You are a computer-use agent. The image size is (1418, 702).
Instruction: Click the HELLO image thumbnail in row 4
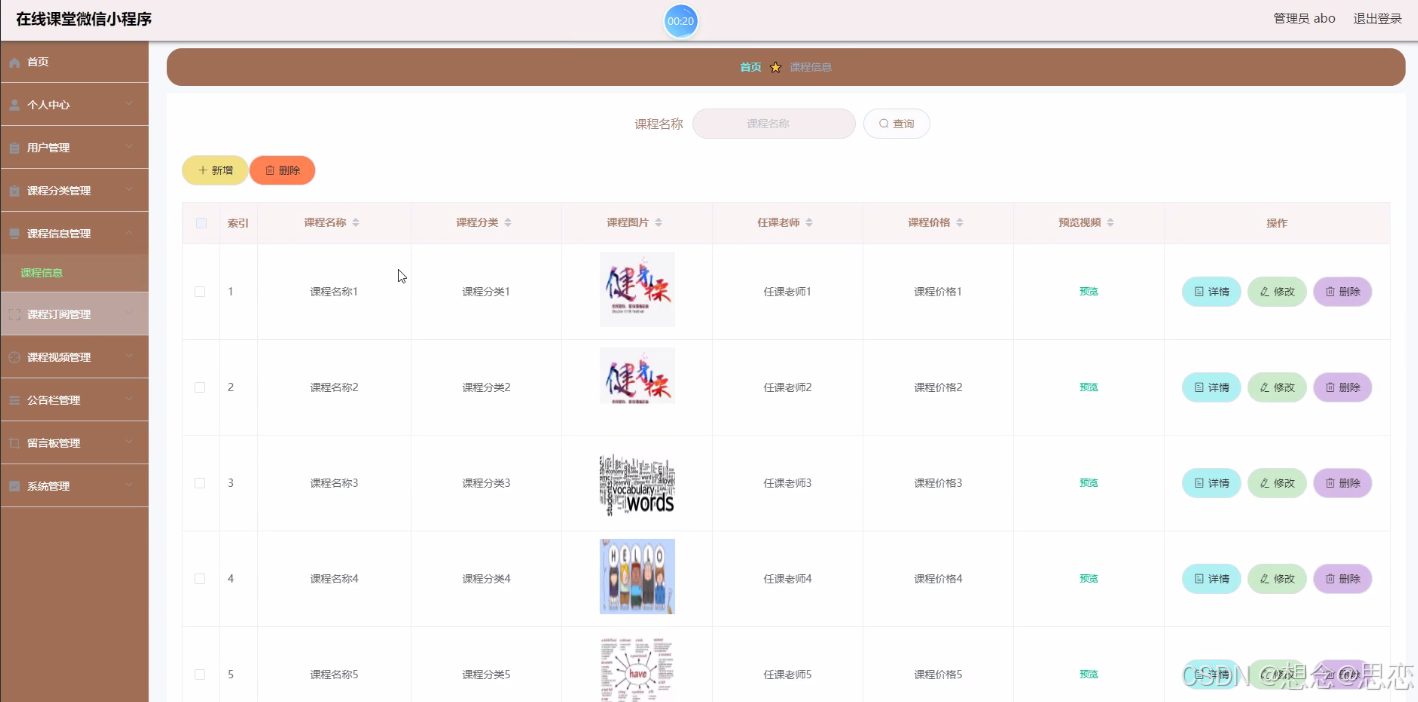[637, 576]
